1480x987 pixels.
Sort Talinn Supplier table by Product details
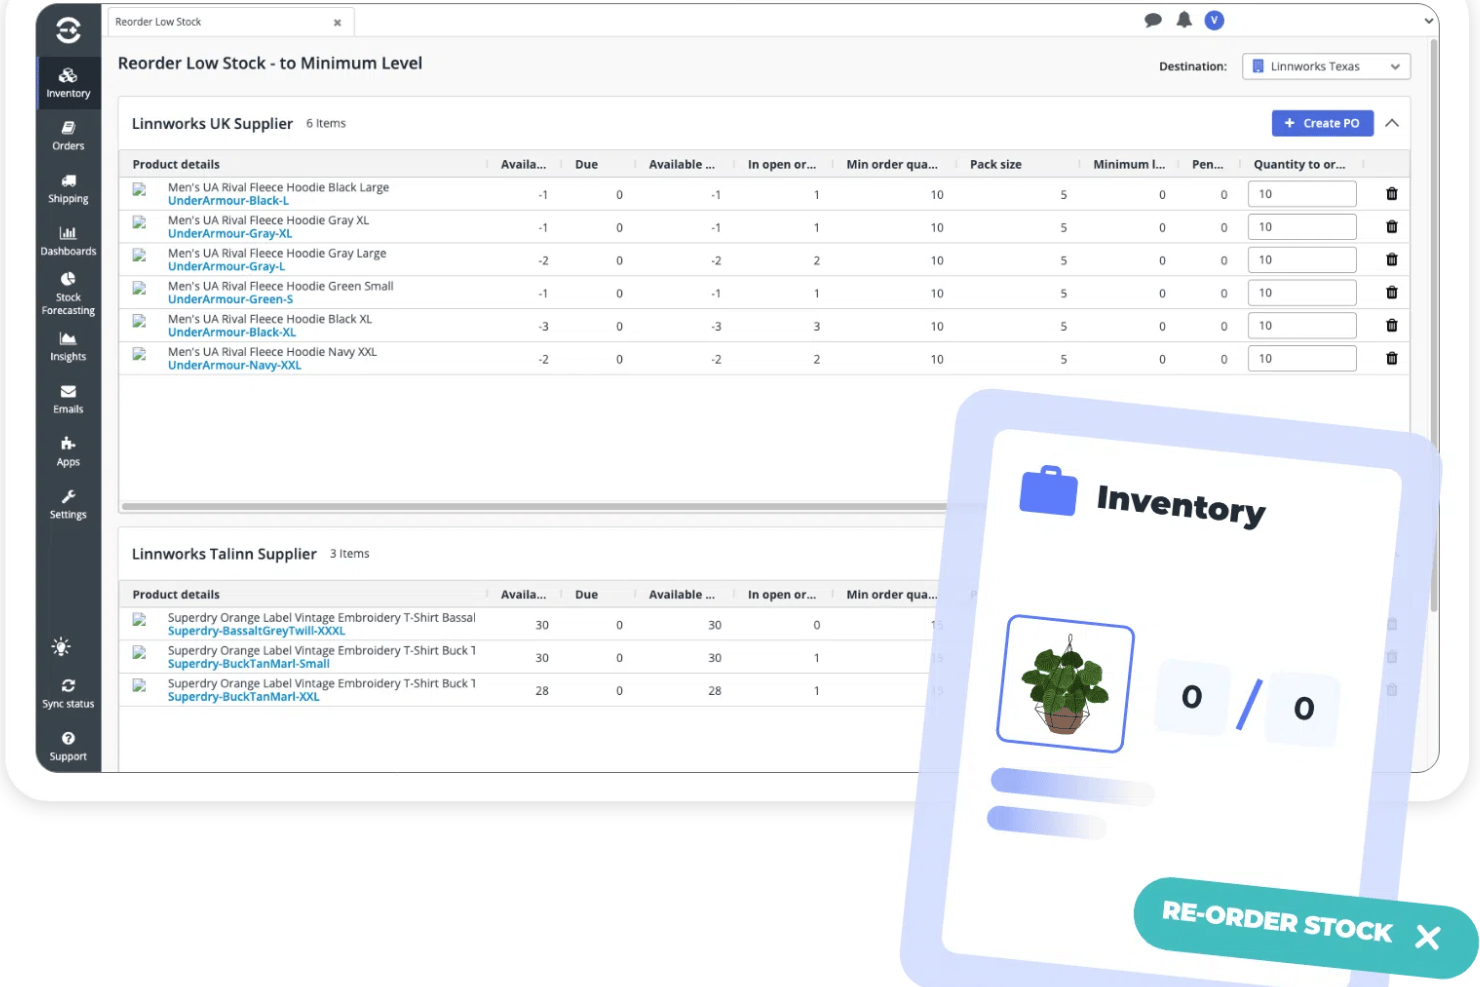(x=176, y=594)
